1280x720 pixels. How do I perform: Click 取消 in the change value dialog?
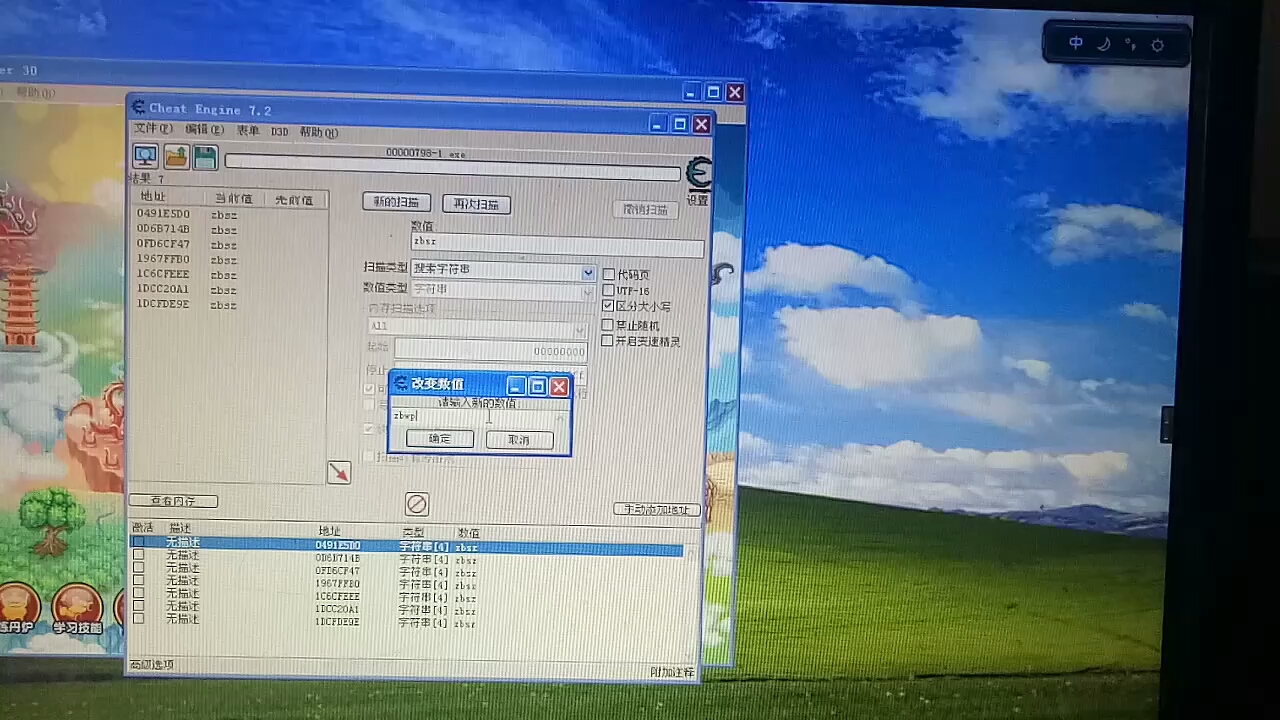coord(519,440)
